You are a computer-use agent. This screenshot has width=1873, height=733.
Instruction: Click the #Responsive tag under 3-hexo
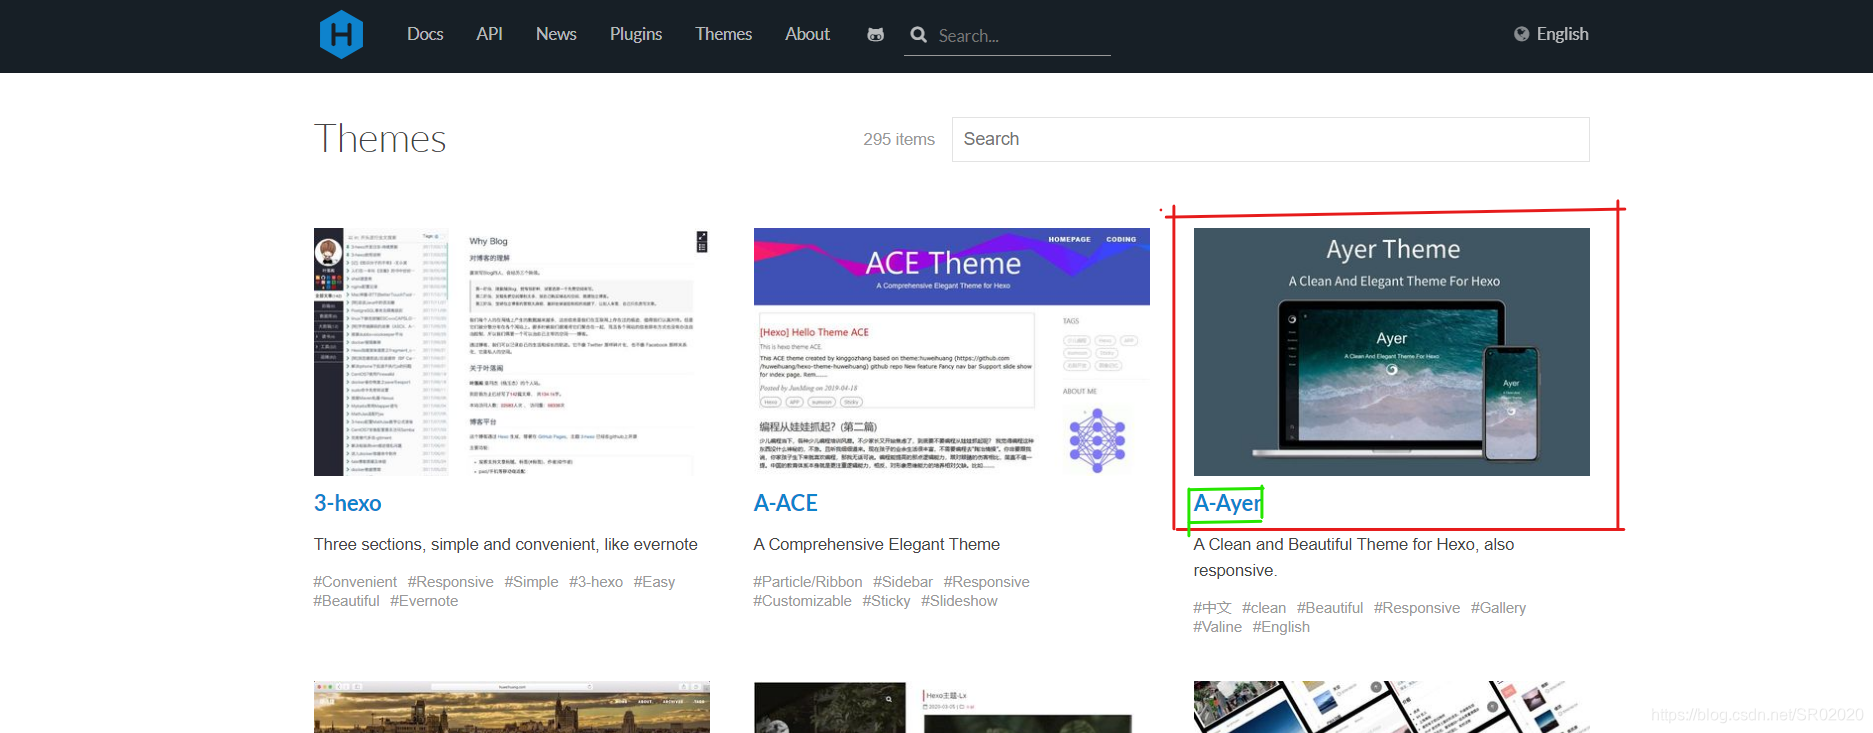[450, 582]
